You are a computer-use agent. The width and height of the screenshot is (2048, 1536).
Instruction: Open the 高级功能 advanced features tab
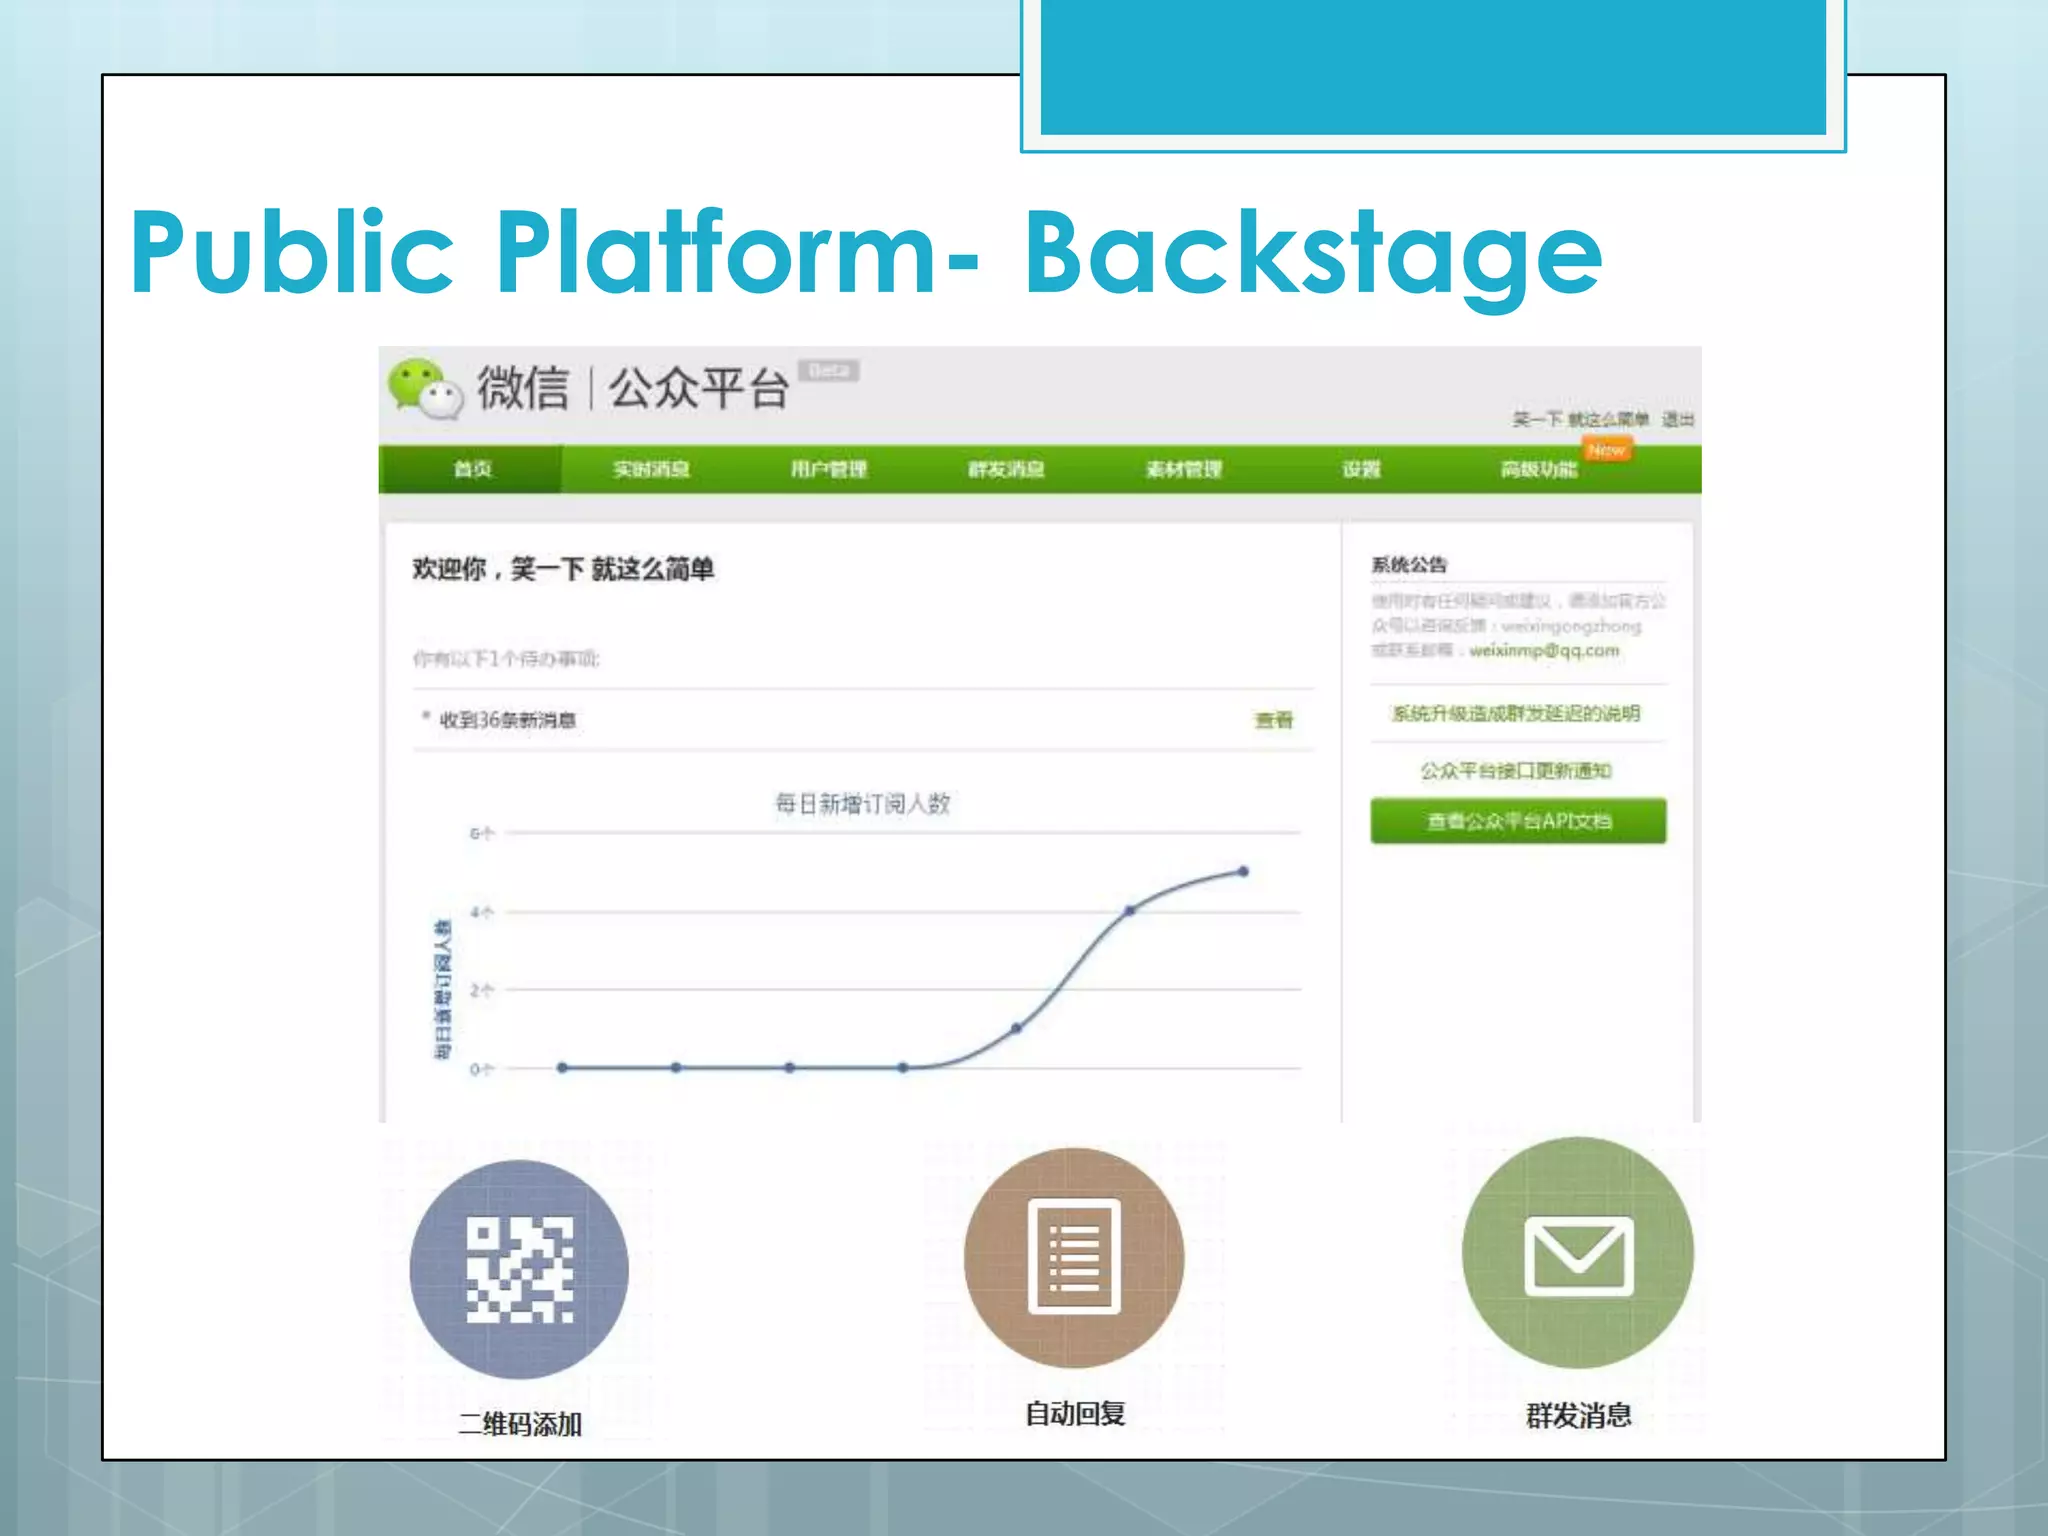(1539, 469)
